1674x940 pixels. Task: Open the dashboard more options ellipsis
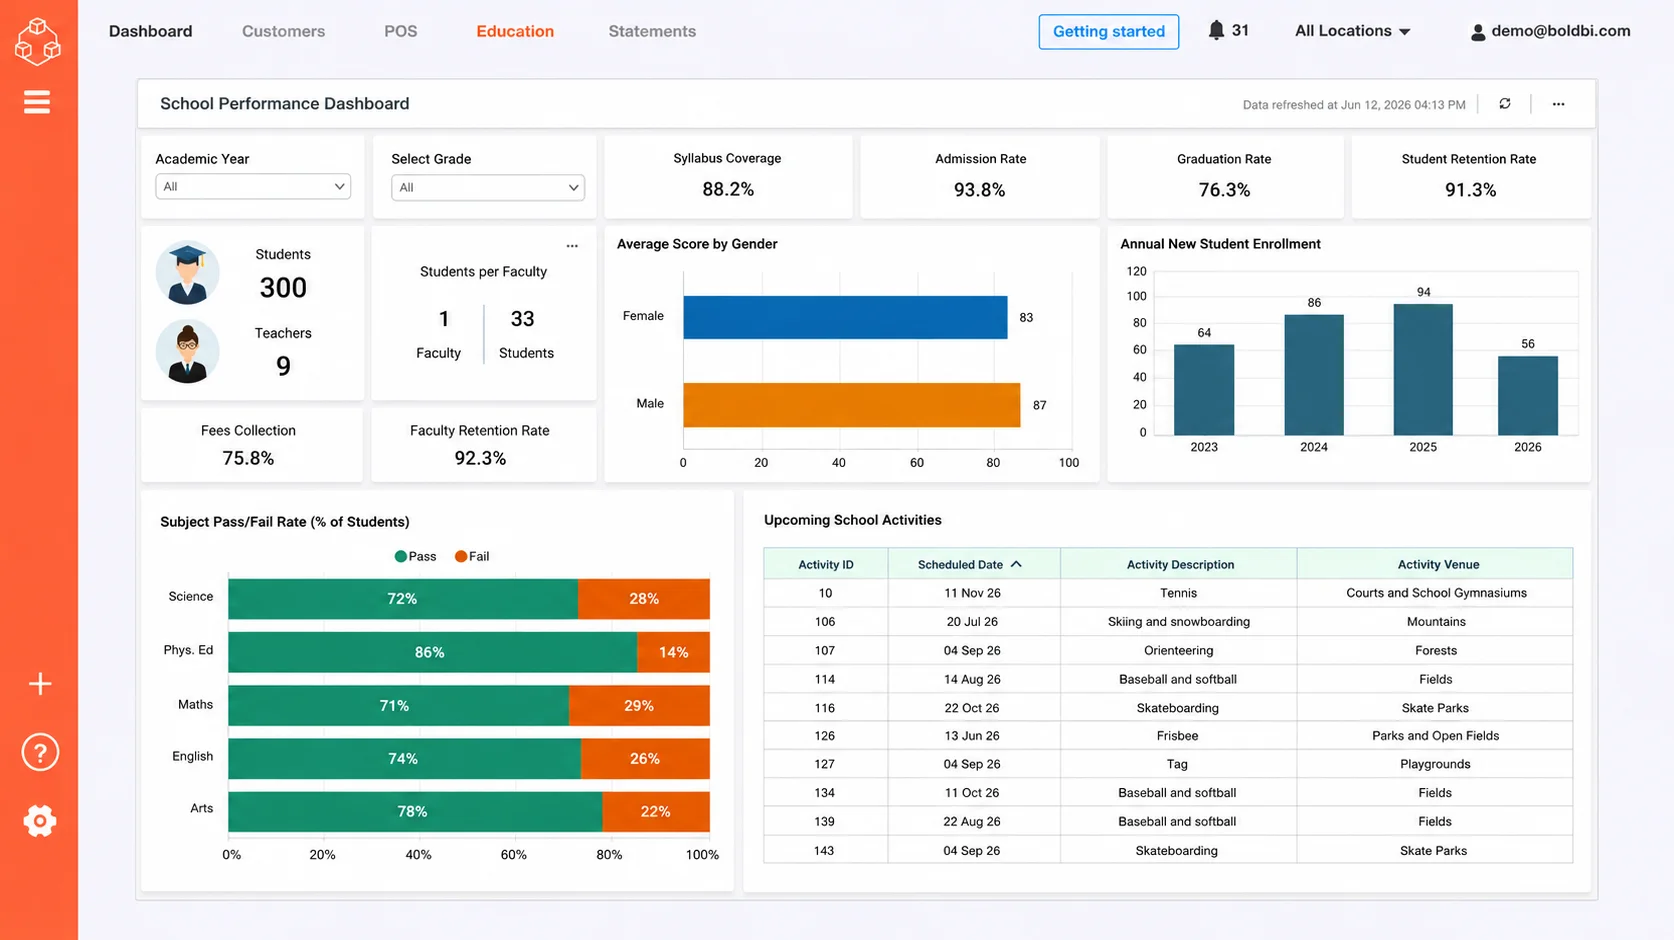point(1558,104)
